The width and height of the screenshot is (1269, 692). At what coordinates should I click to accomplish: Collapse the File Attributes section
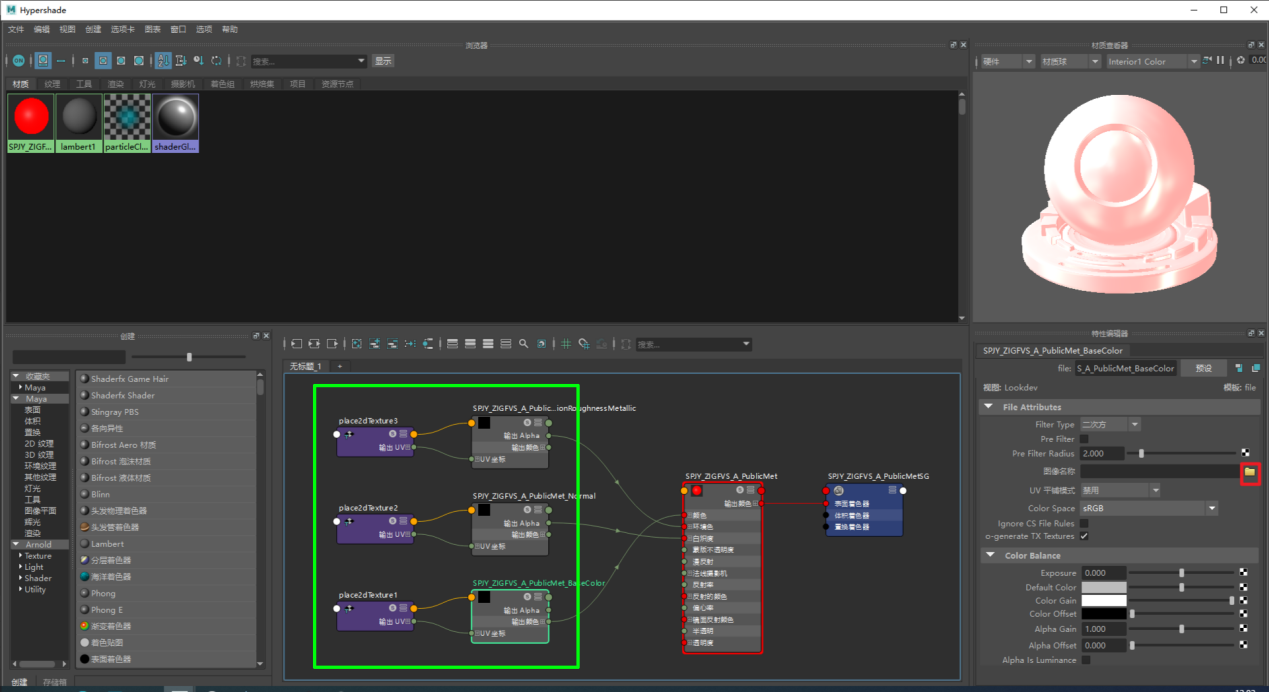(x=989, y=407)
